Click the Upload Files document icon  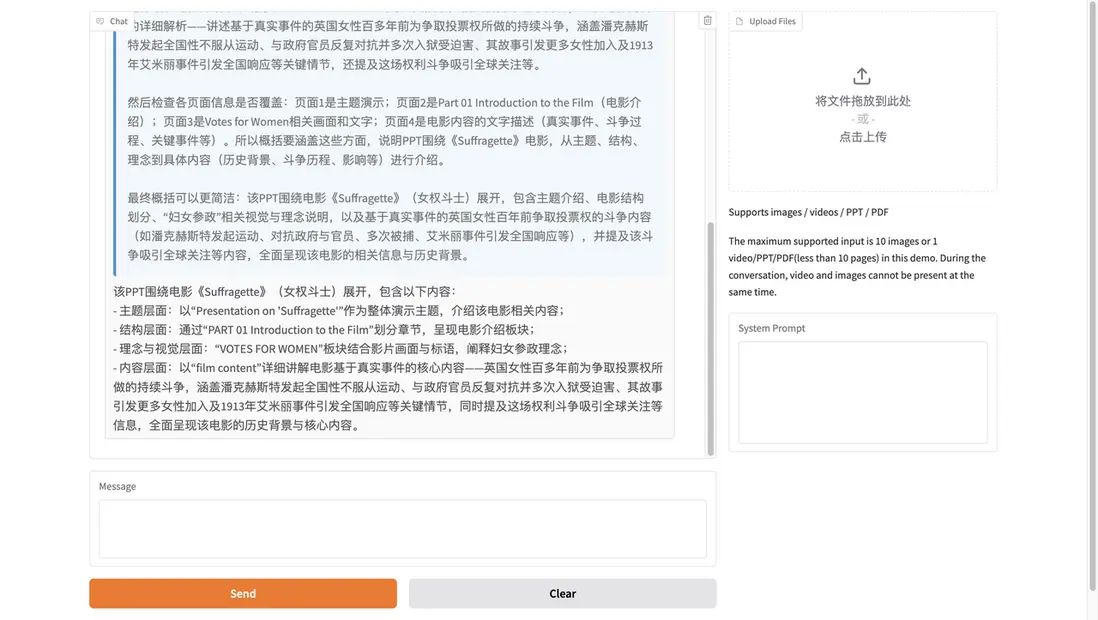coord(739,21)
